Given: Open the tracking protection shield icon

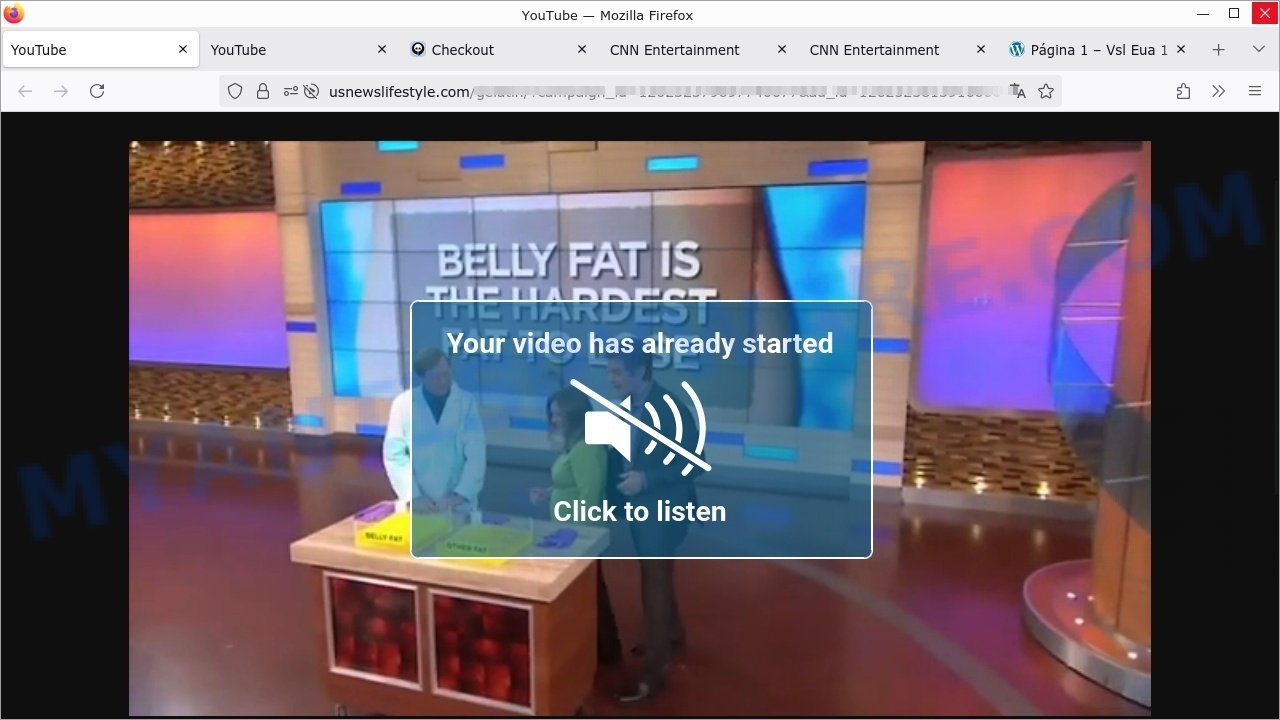Looking at the screenshot, I should tap(235, 91).
